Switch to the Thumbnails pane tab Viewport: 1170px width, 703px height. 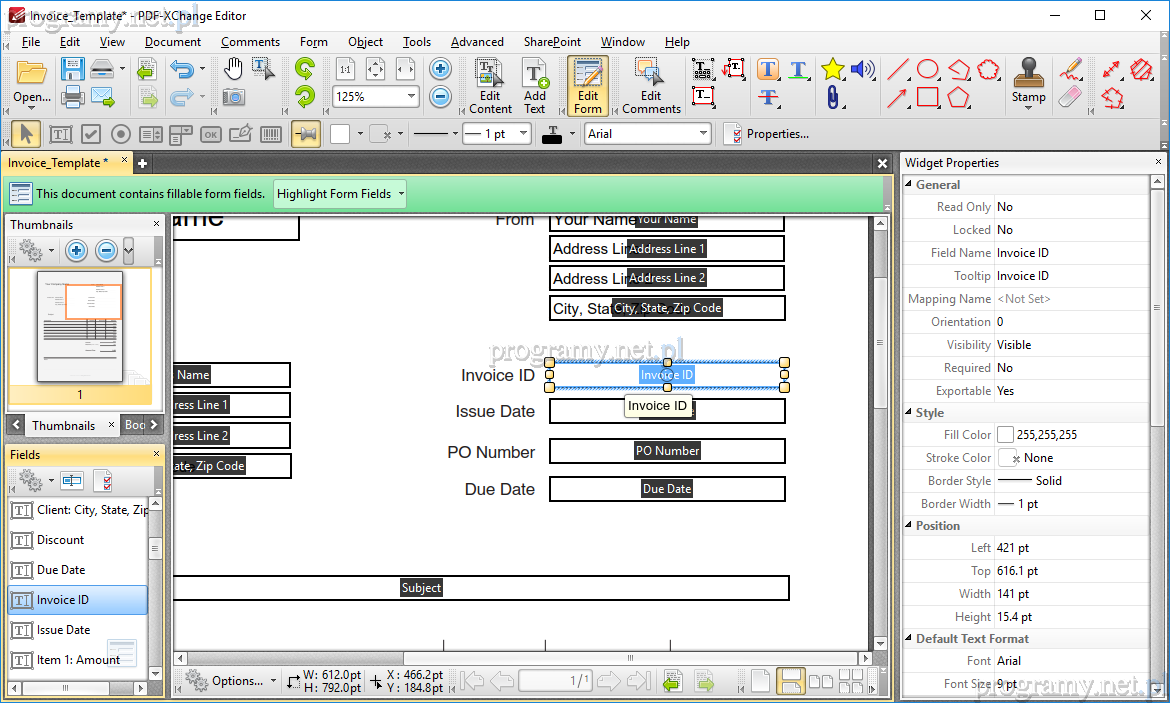coord(63,425)
